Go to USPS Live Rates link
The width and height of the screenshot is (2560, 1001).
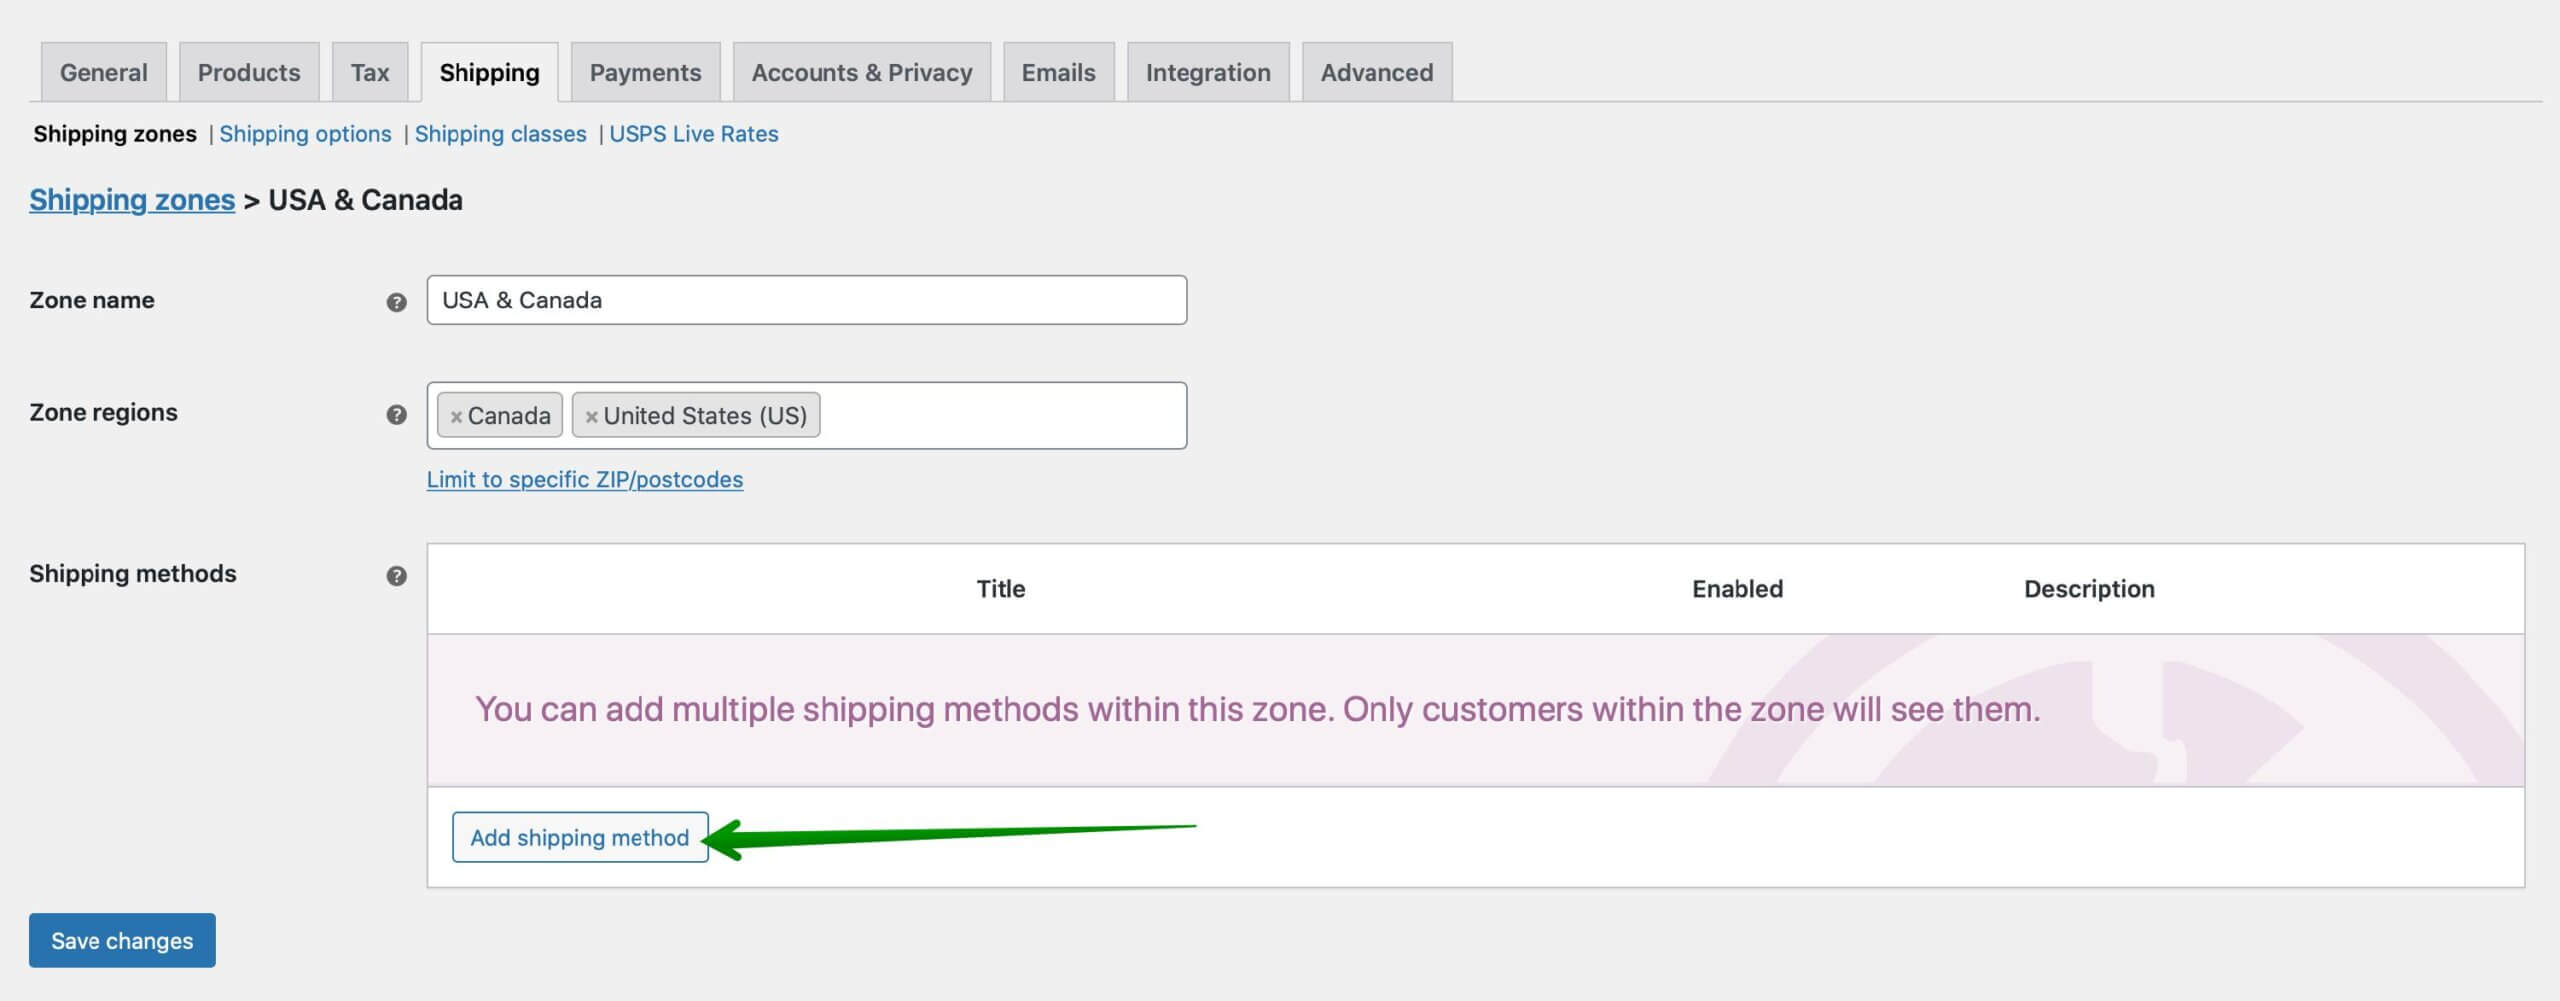coord(693,134)
